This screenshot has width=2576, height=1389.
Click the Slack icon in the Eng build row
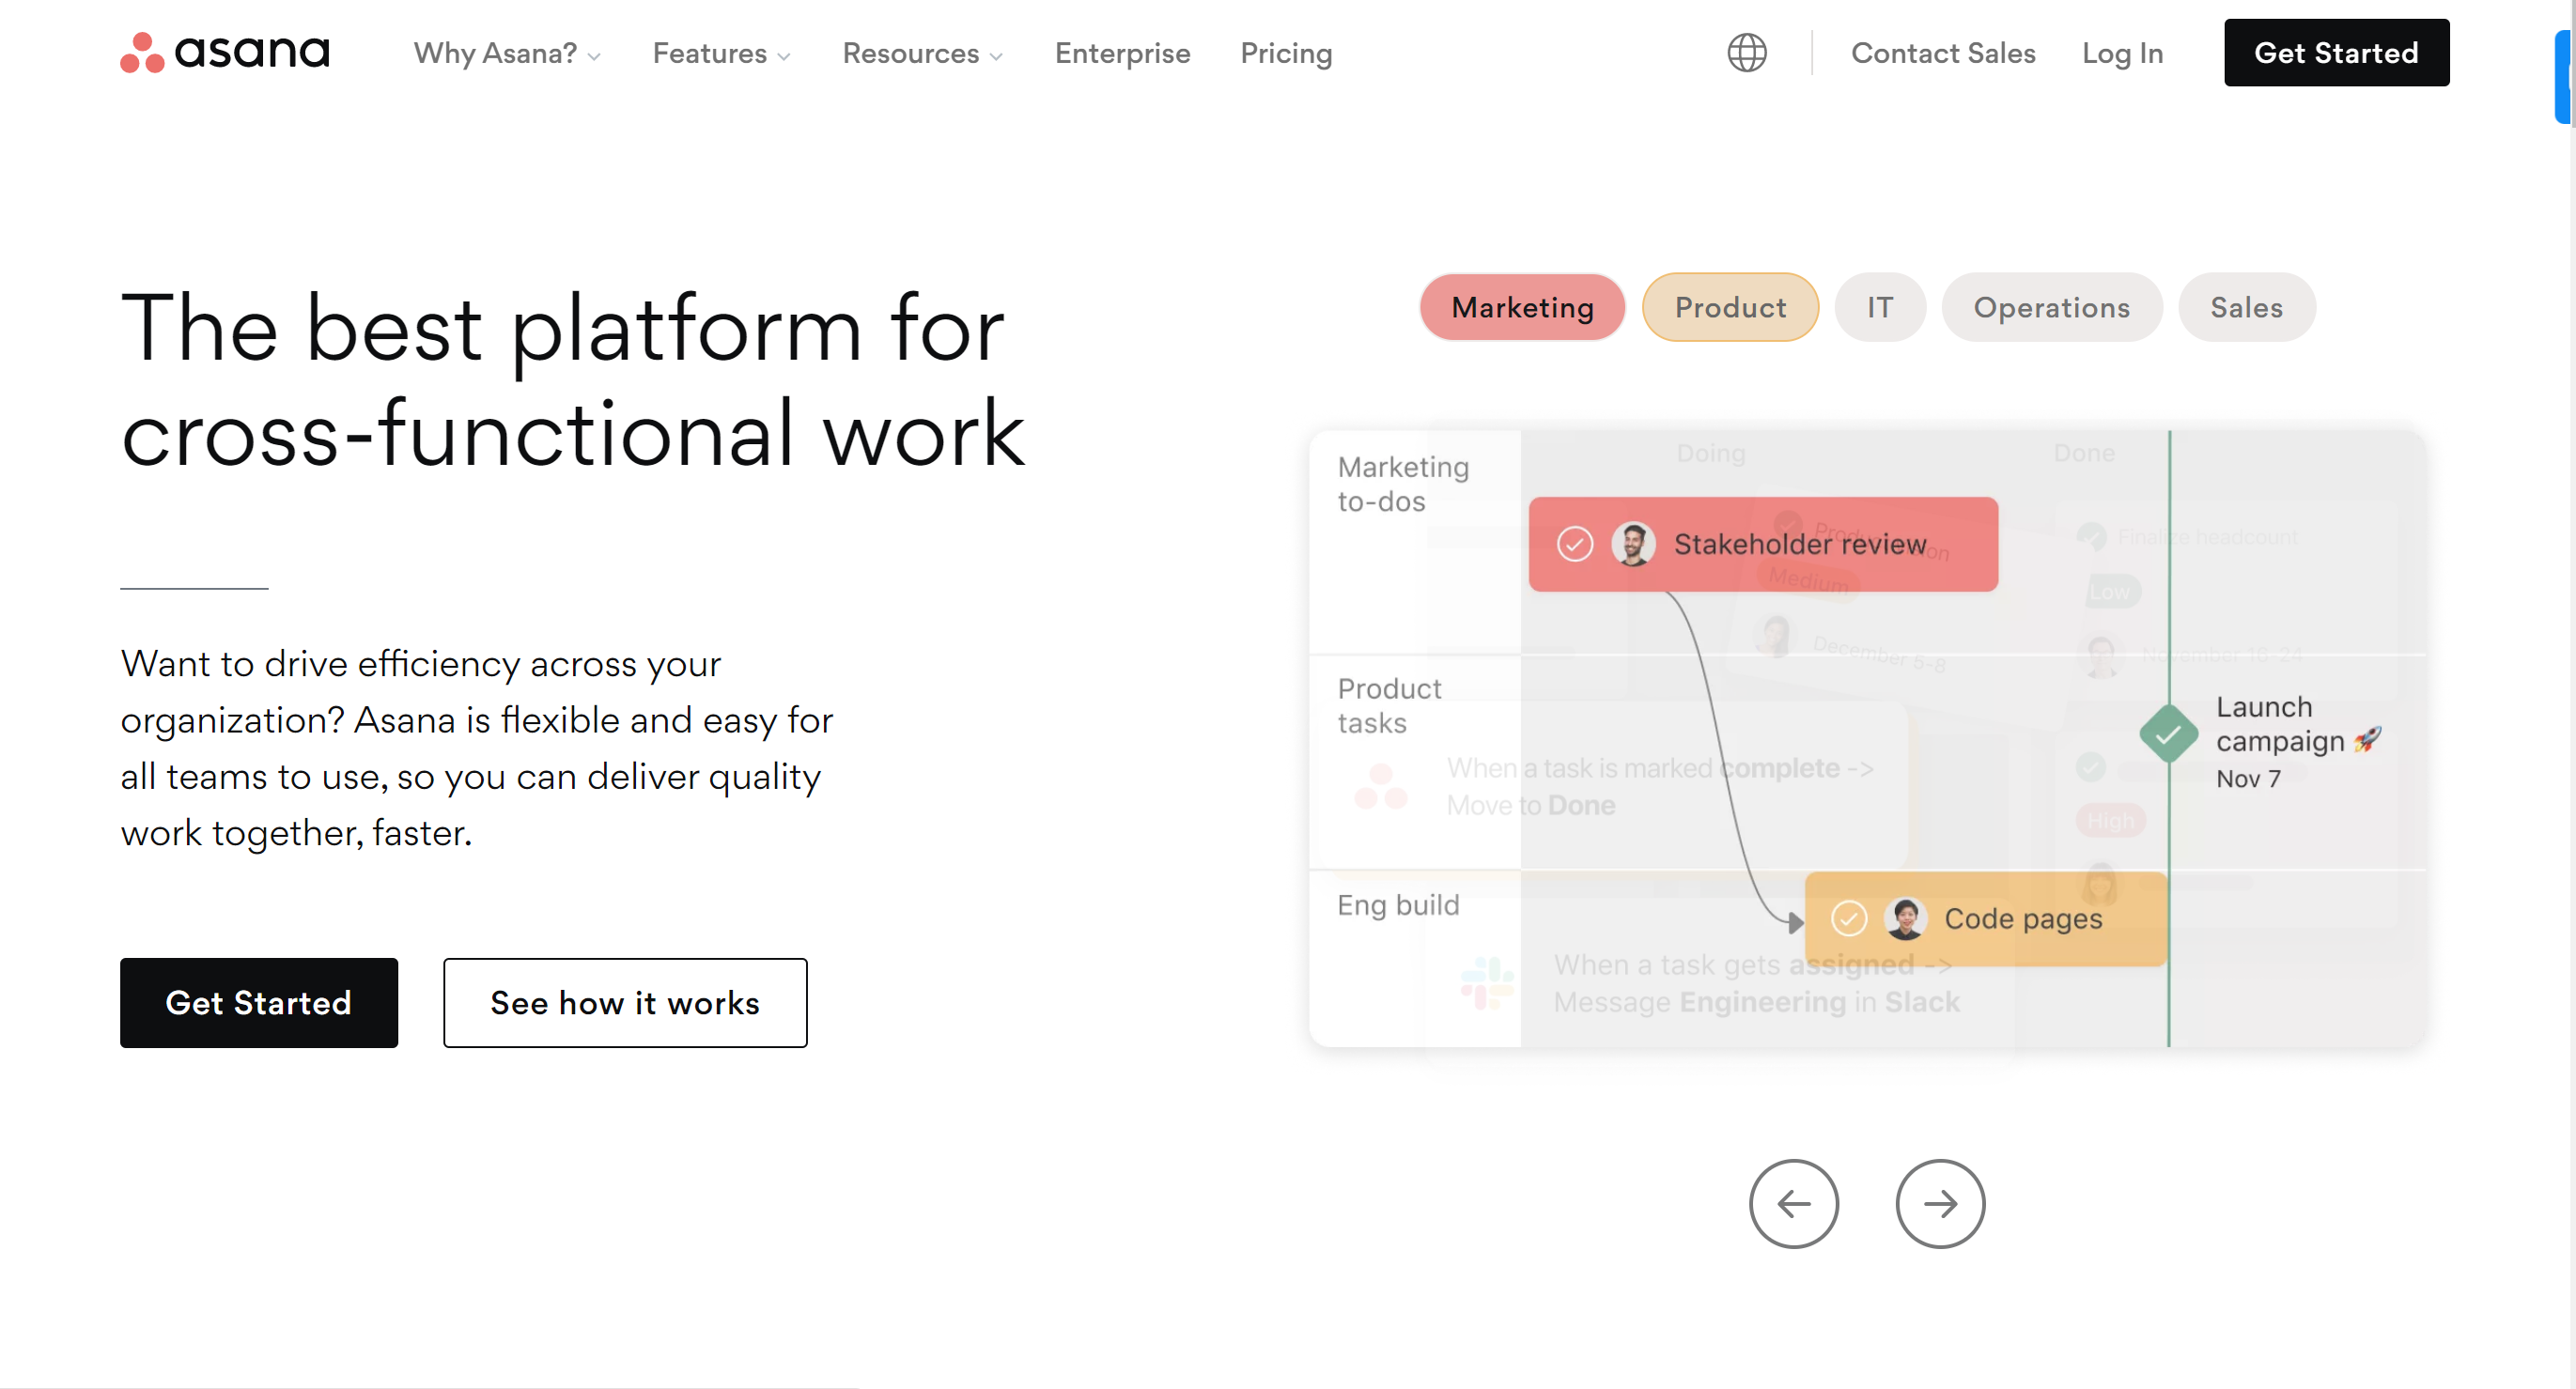point(1484,981)
